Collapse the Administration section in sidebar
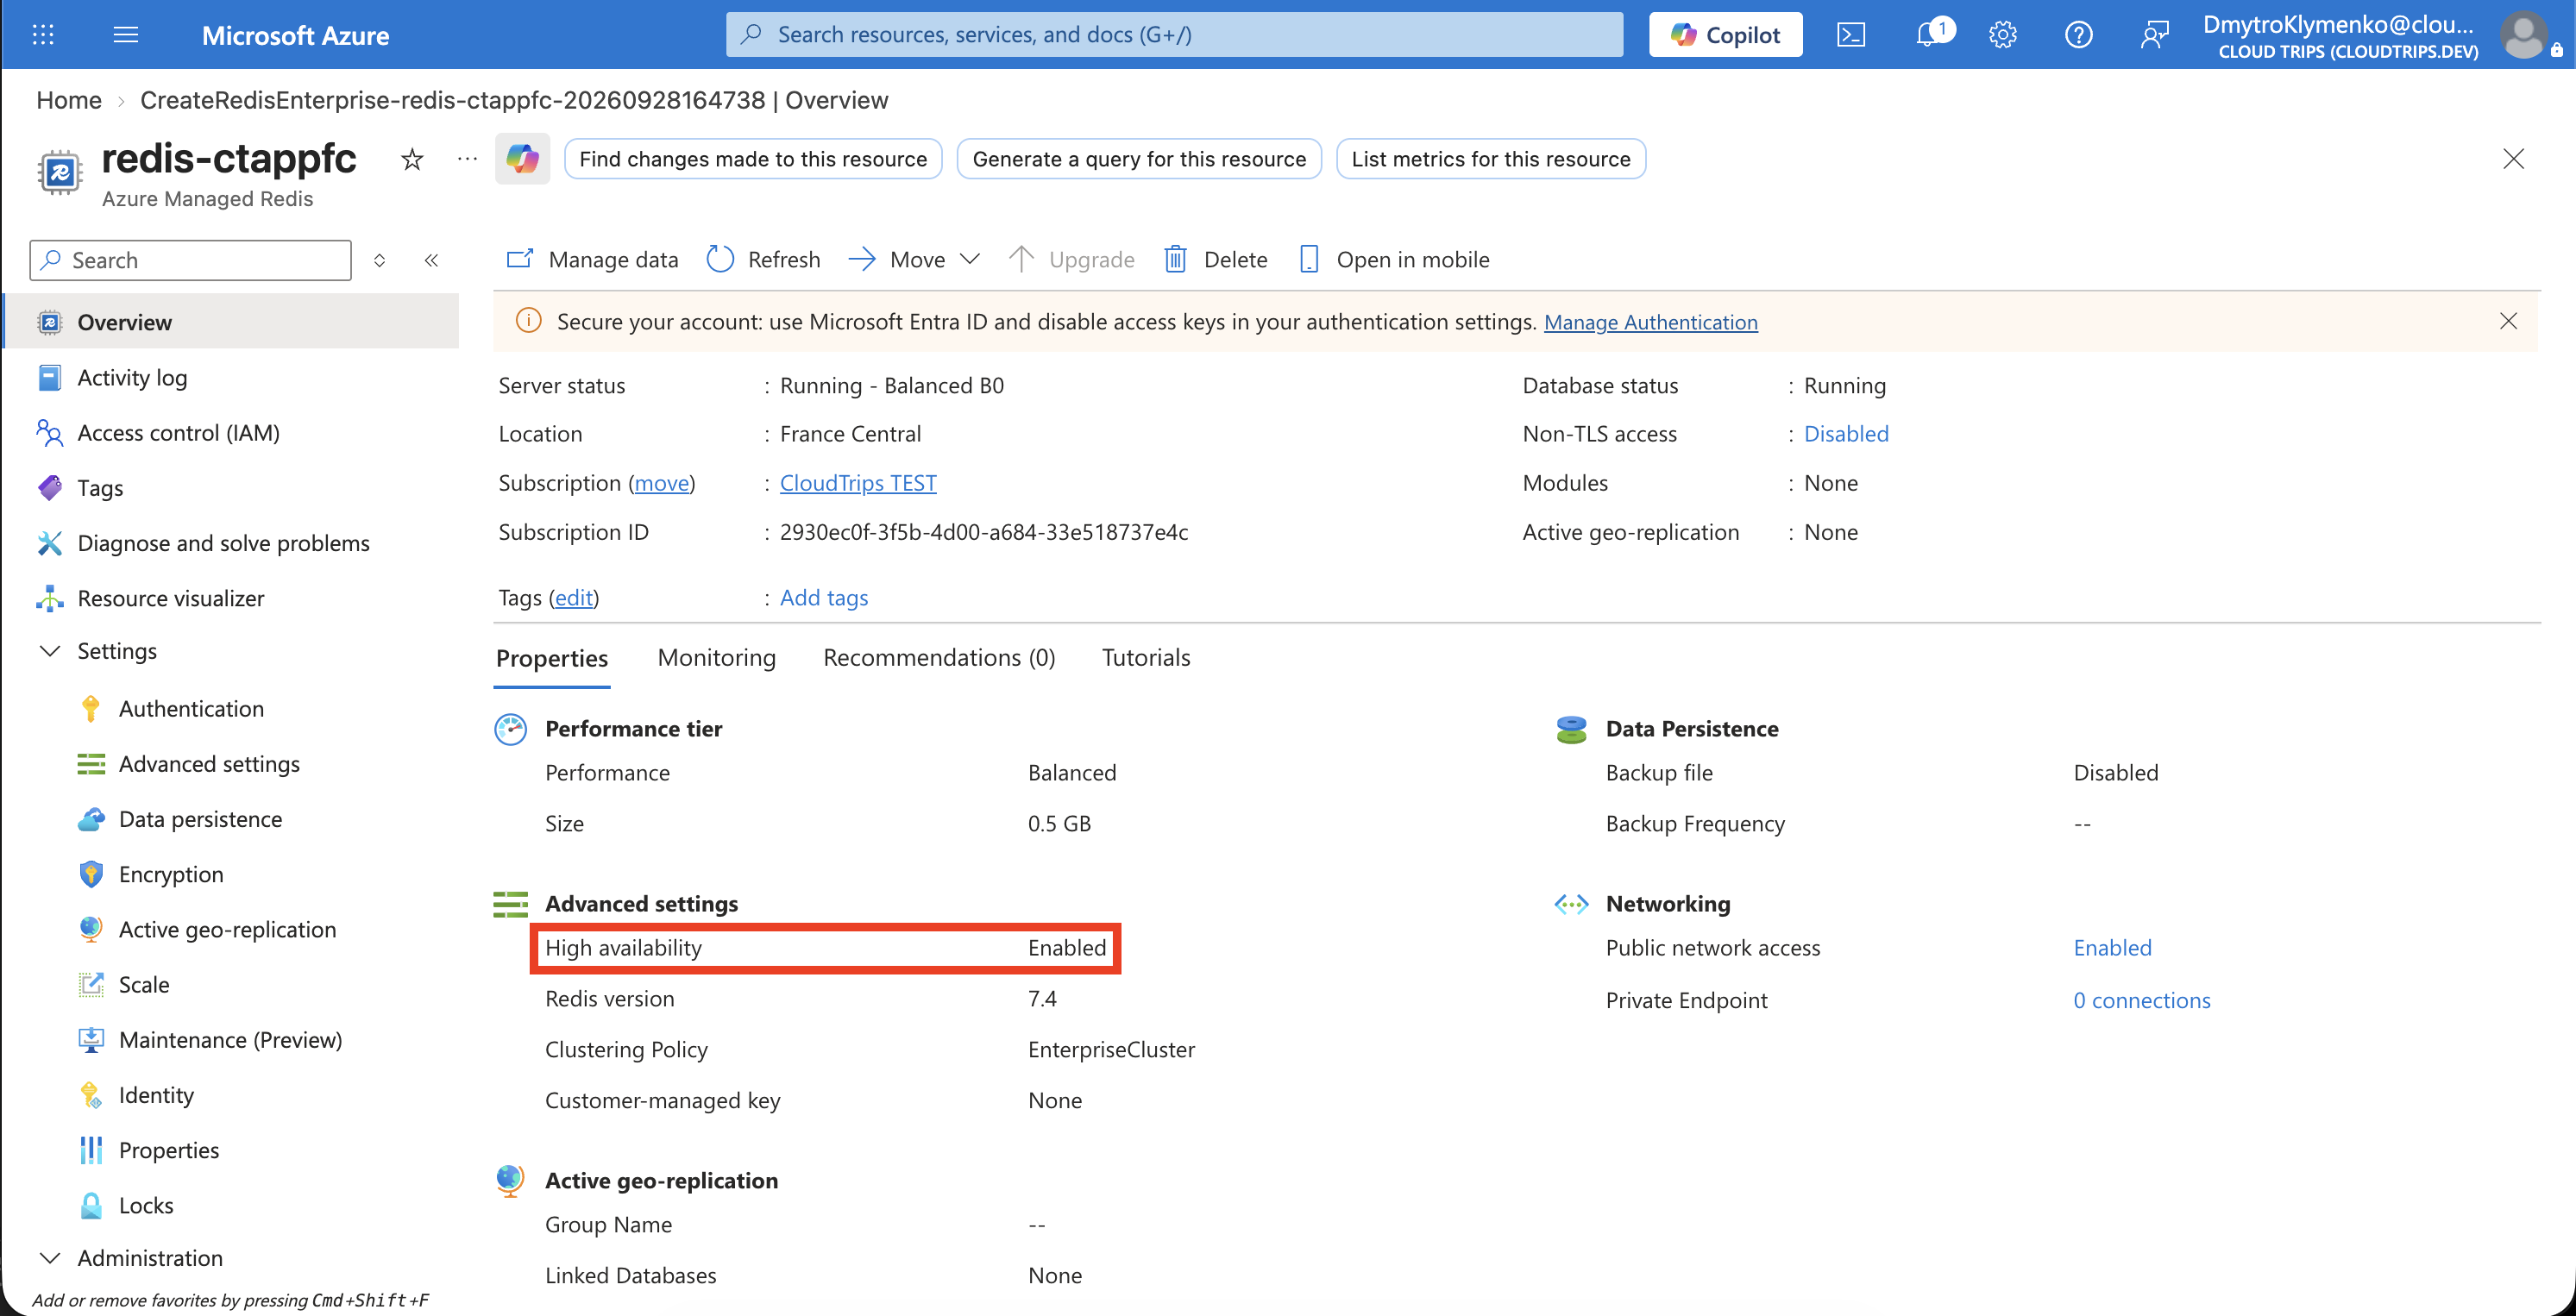Screen dimensions: 2576x1316 50,1258
